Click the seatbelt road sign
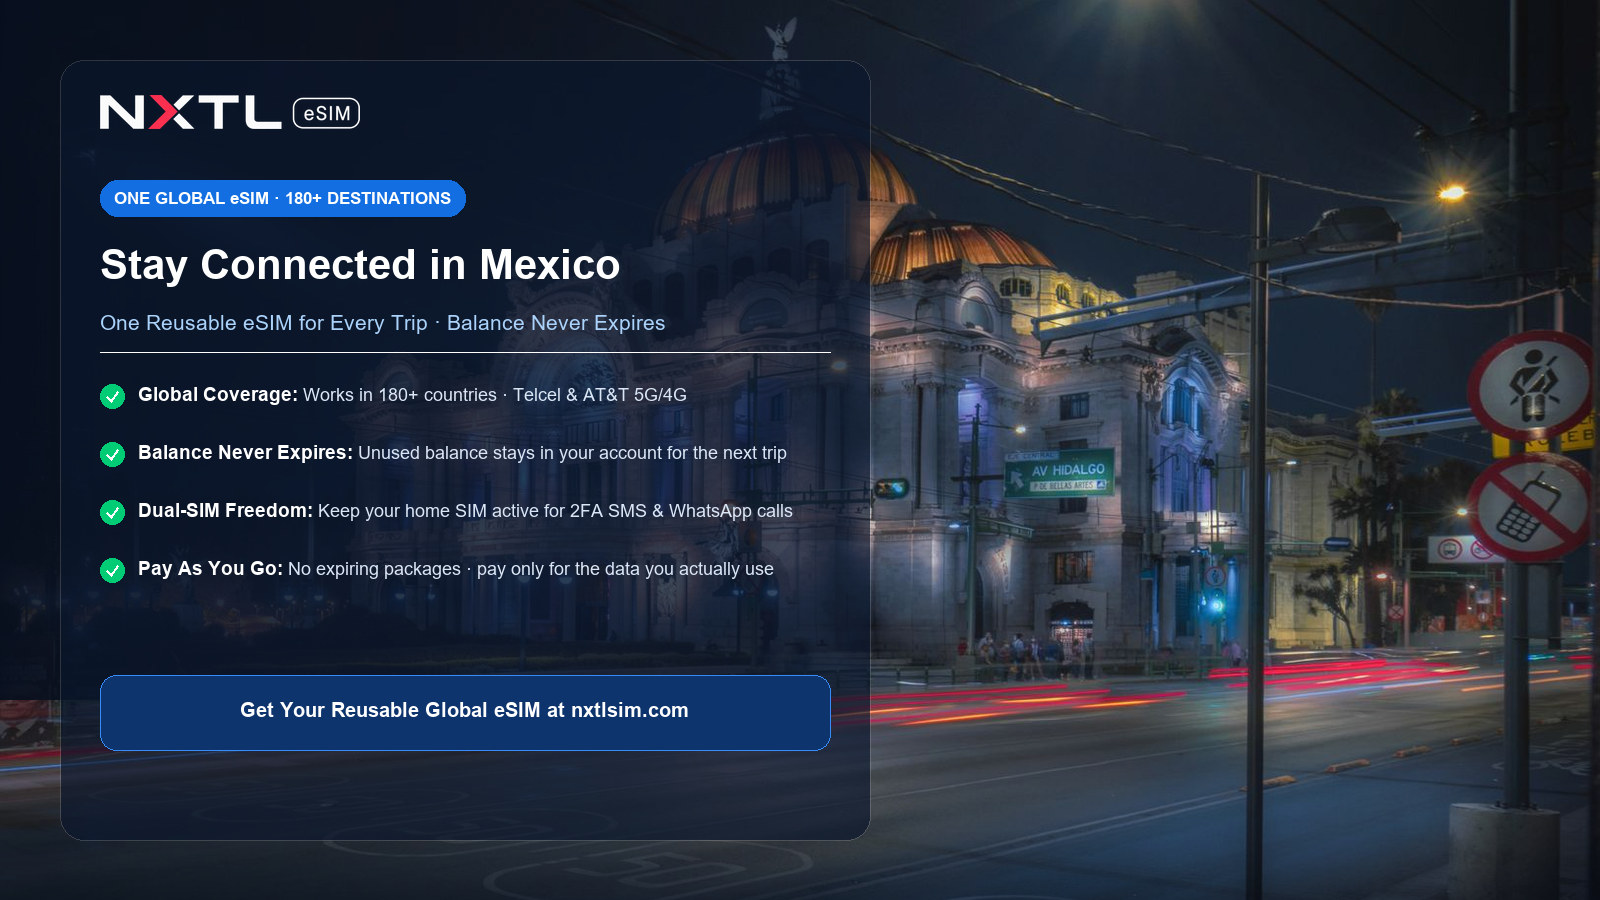The width and height of the screenshot is (1600, 900). 1533,386
